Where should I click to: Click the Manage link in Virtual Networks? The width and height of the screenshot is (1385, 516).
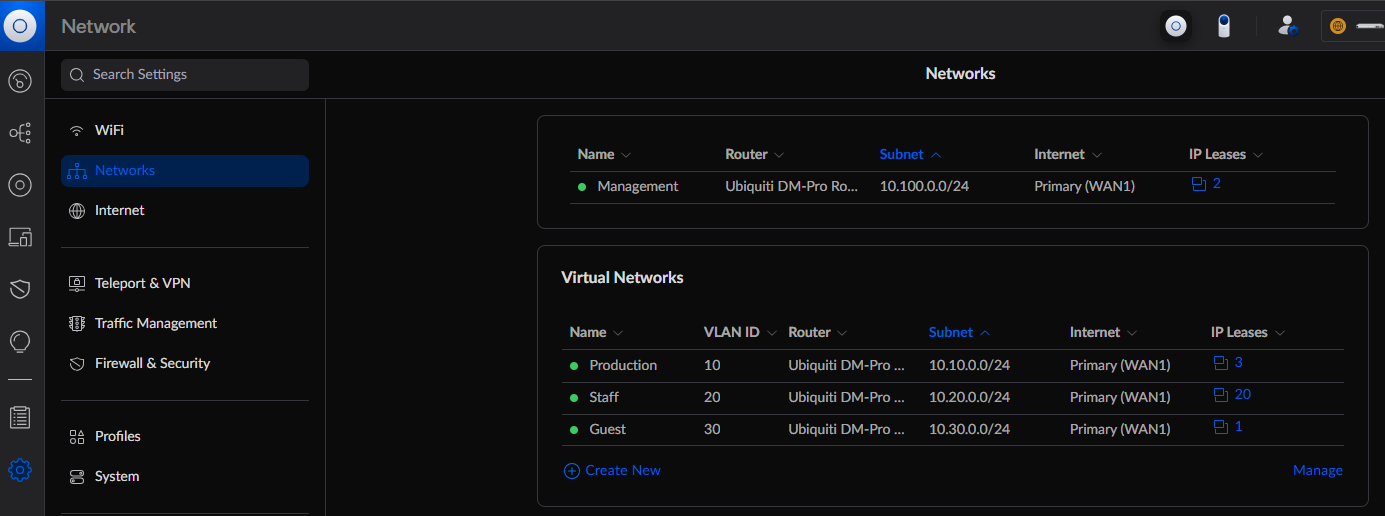tap(1317, 470)
